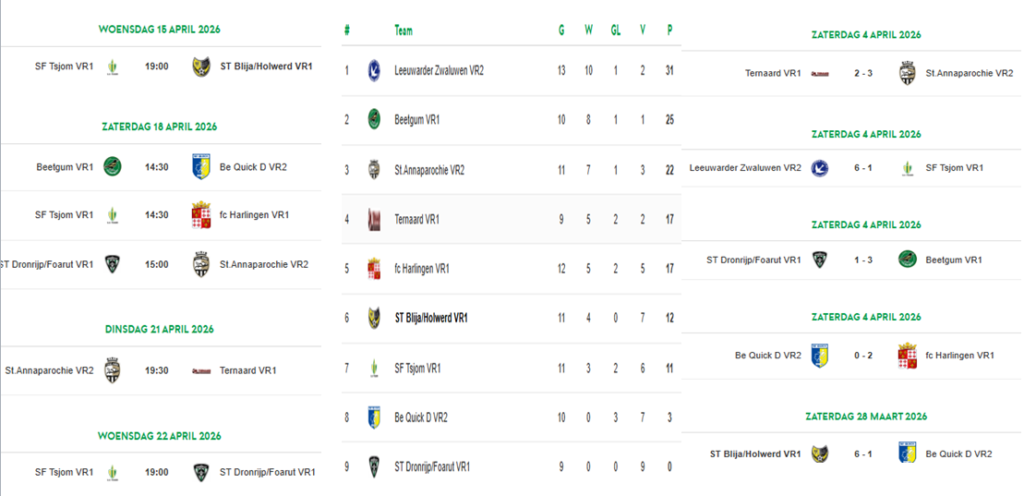Click Beetgum VR1 club logo in standings

pyautogui.click(x=374, y=119)
